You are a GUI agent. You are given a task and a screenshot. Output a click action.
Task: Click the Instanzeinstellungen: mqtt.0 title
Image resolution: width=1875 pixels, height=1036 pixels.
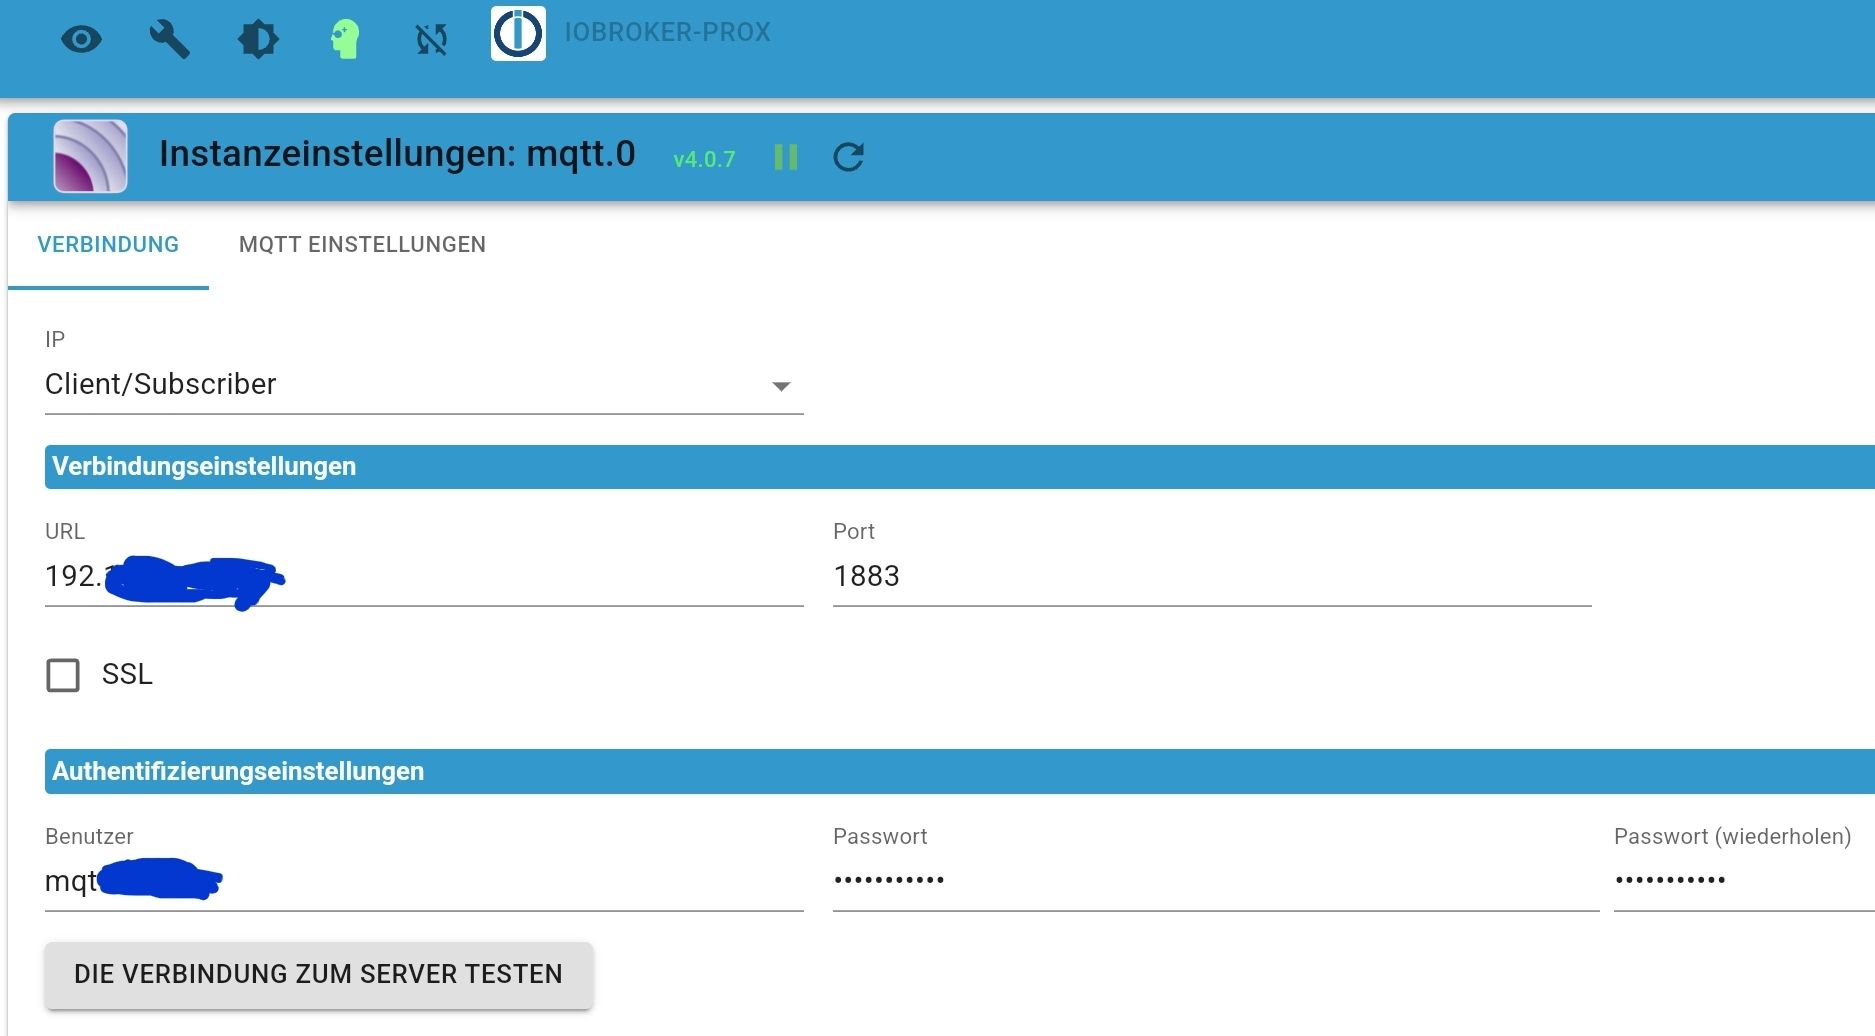(x=397, y=154)
